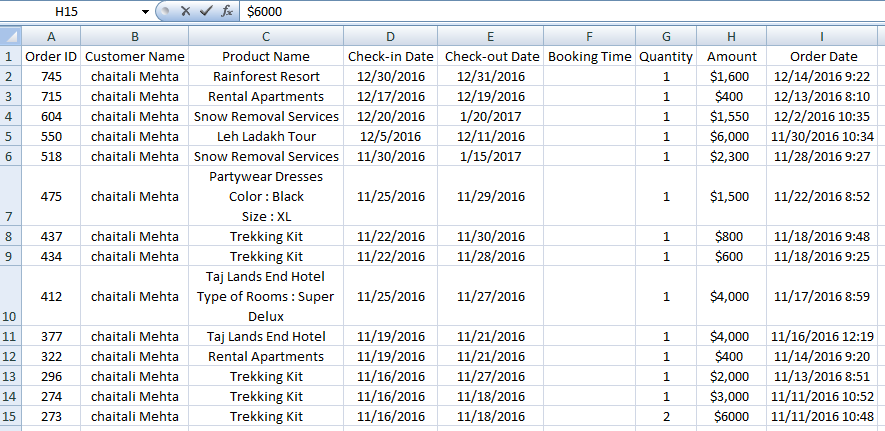Select column I header

822,37
